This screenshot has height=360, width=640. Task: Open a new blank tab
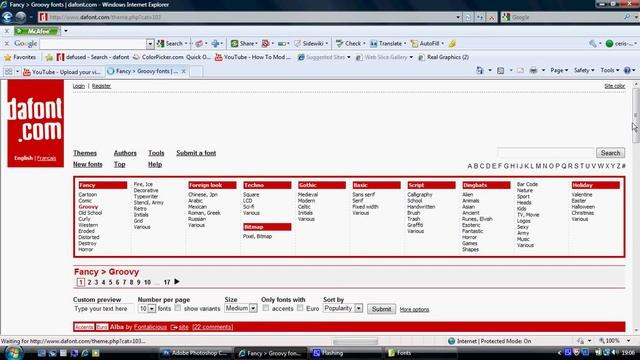point(196,72)
